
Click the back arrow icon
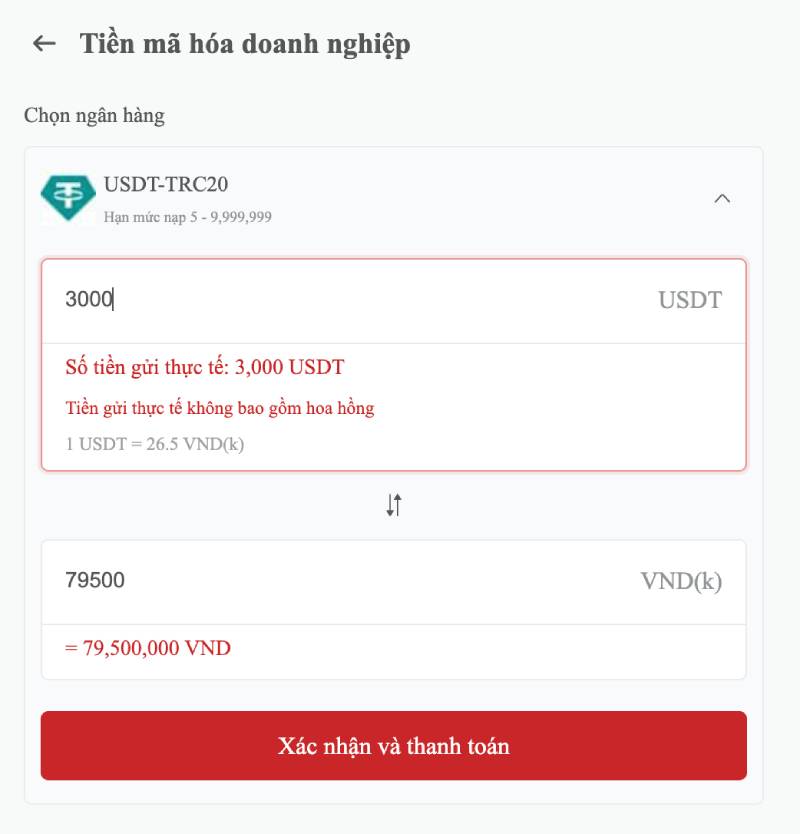44,44
